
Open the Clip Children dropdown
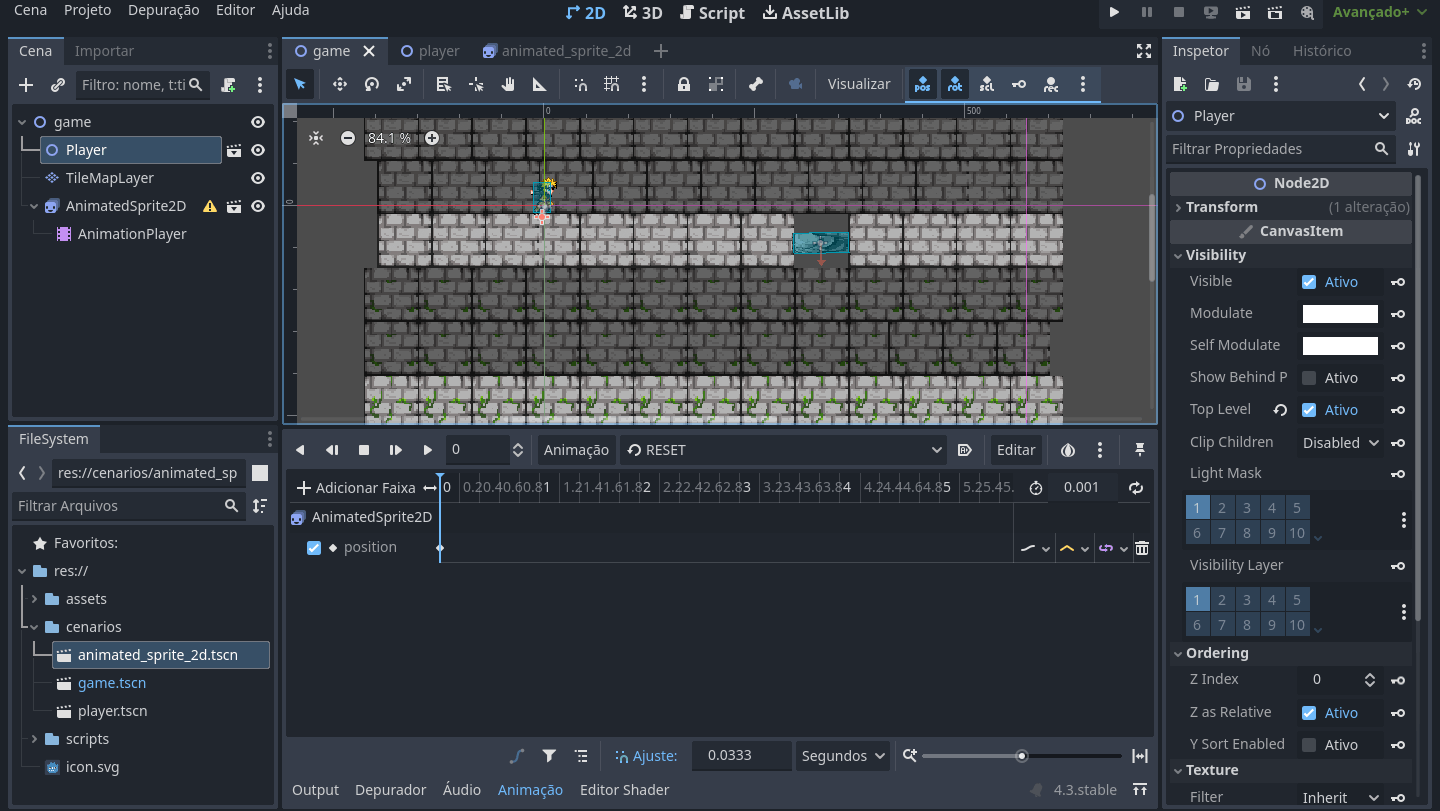pos(1341,442)
